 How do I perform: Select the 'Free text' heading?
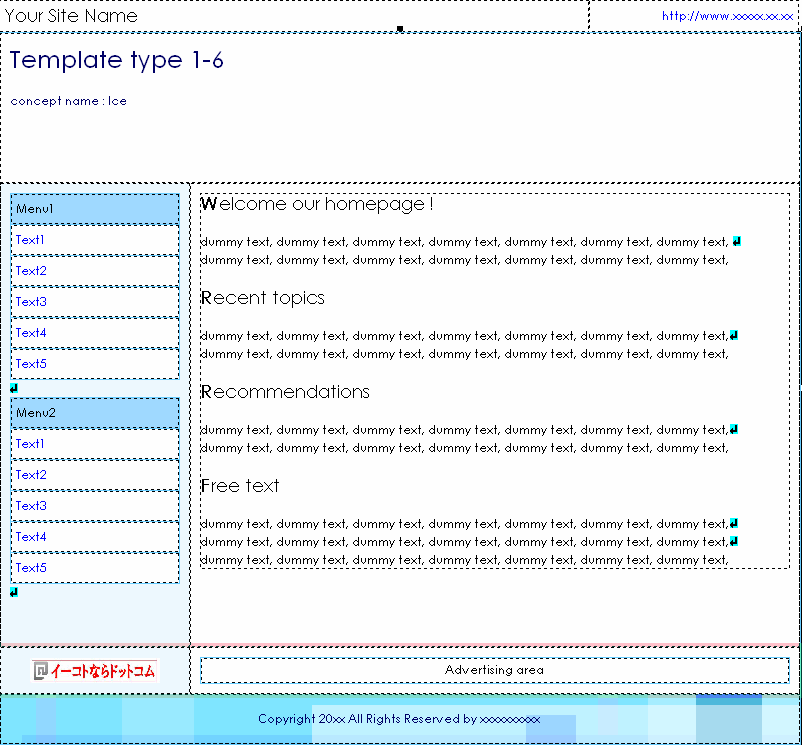click(x=240, y=486)
